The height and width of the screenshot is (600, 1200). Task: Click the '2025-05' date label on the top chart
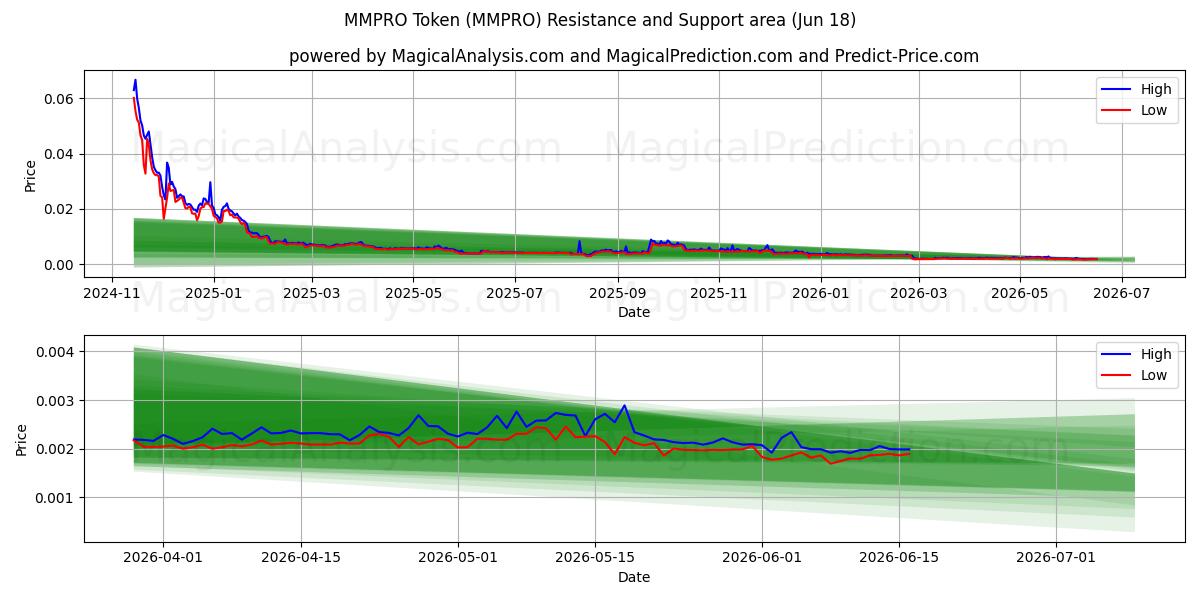[x=414, y=293]
